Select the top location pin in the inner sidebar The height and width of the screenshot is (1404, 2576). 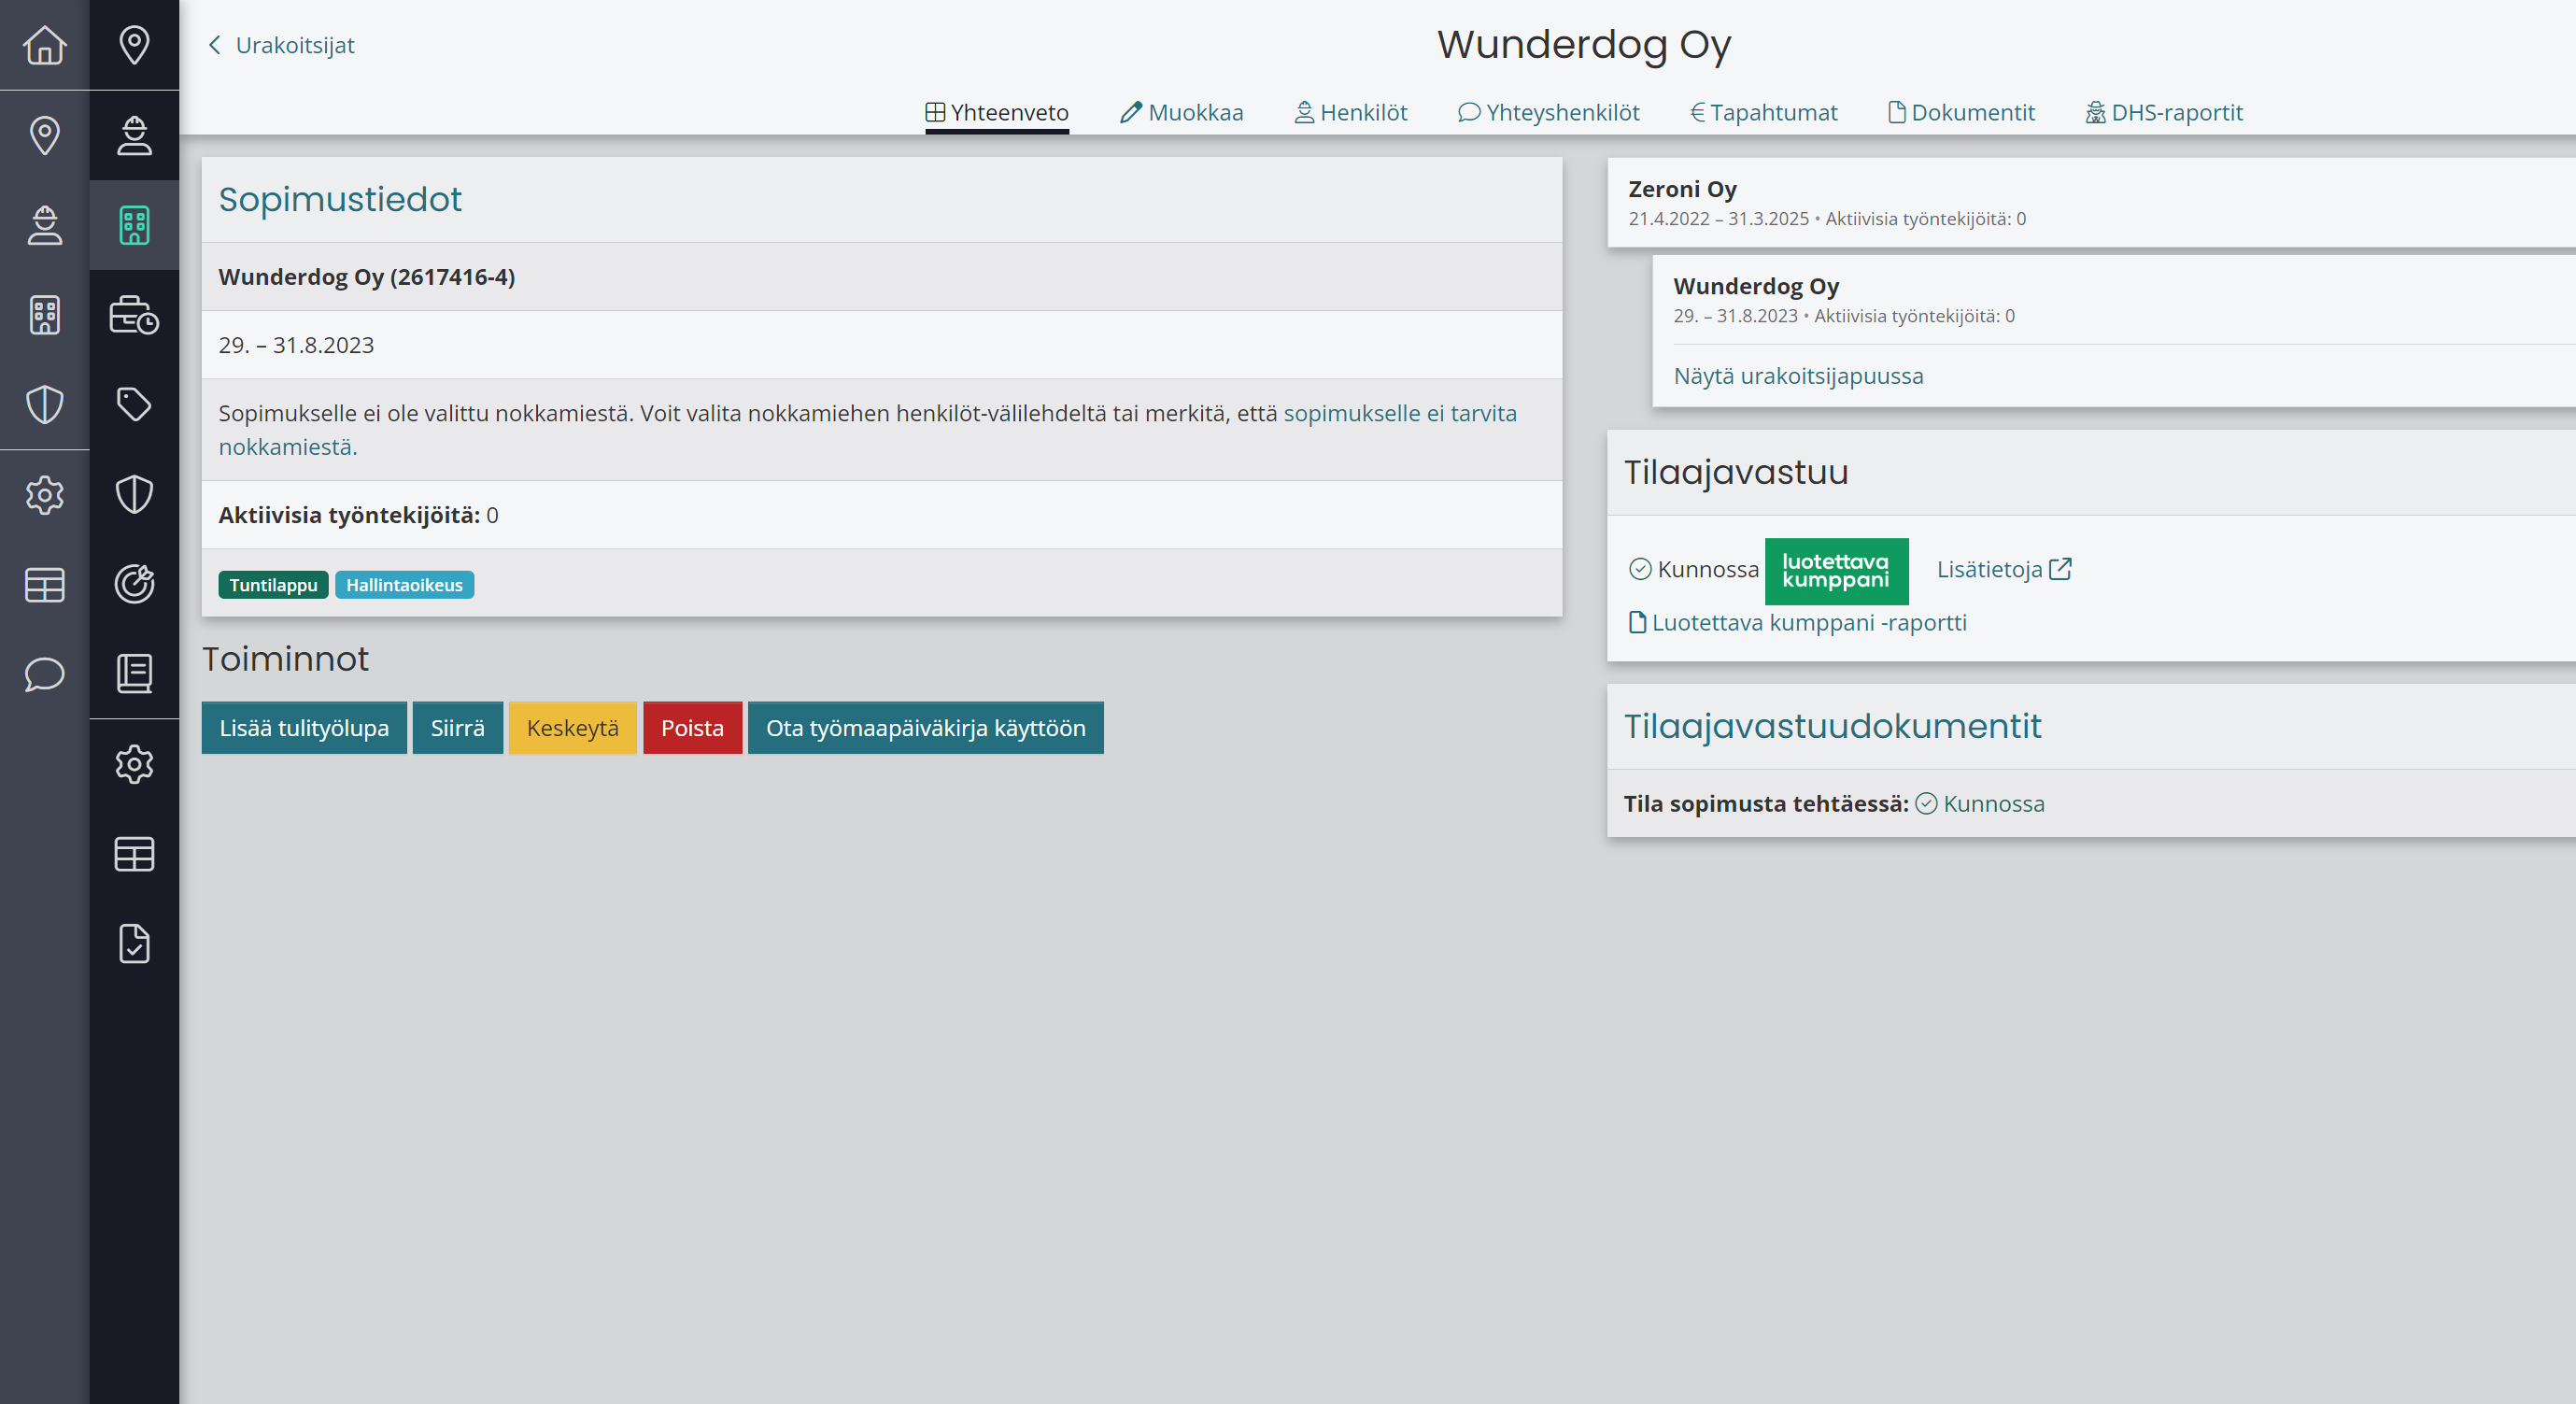pos(134,45)
